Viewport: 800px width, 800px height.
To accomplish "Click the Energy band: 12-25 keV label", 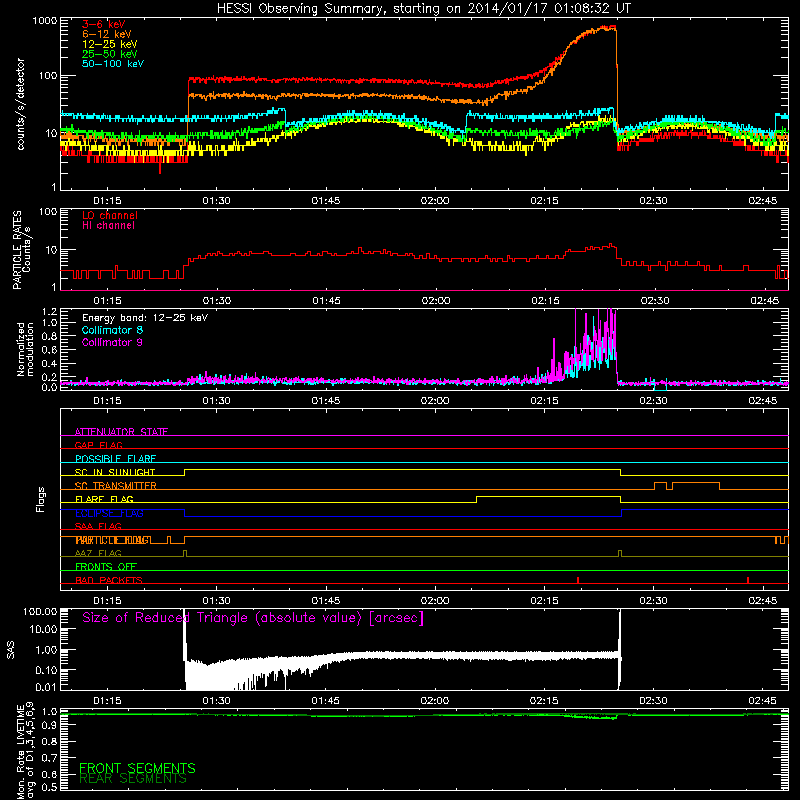I will (x=145, y=318).
